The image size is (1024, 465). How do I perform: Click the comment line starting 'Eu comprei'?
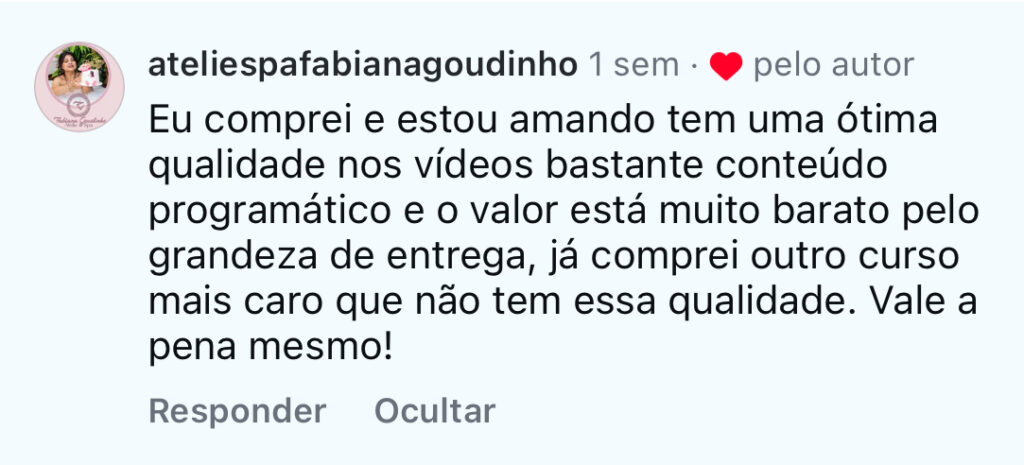tap(543, 120)
